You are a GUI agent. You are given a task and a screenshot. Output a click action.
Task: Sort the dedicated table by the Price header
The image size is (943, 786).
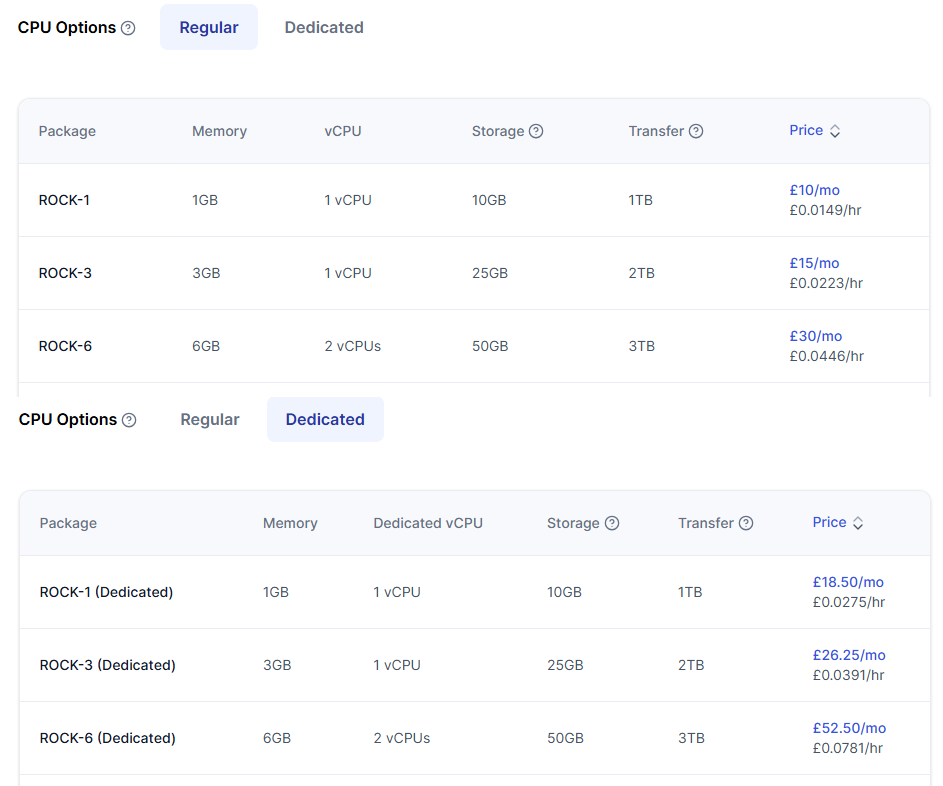829,522
